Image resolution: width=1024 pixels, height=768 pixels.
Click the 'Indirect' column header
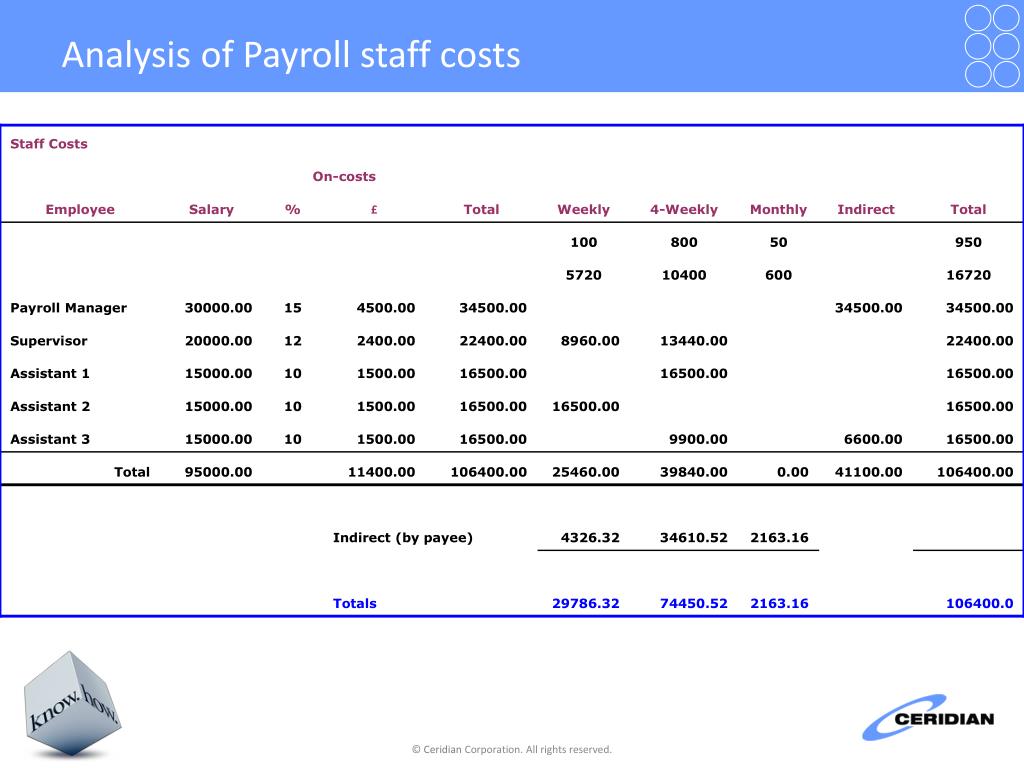[x=866, y=210]
